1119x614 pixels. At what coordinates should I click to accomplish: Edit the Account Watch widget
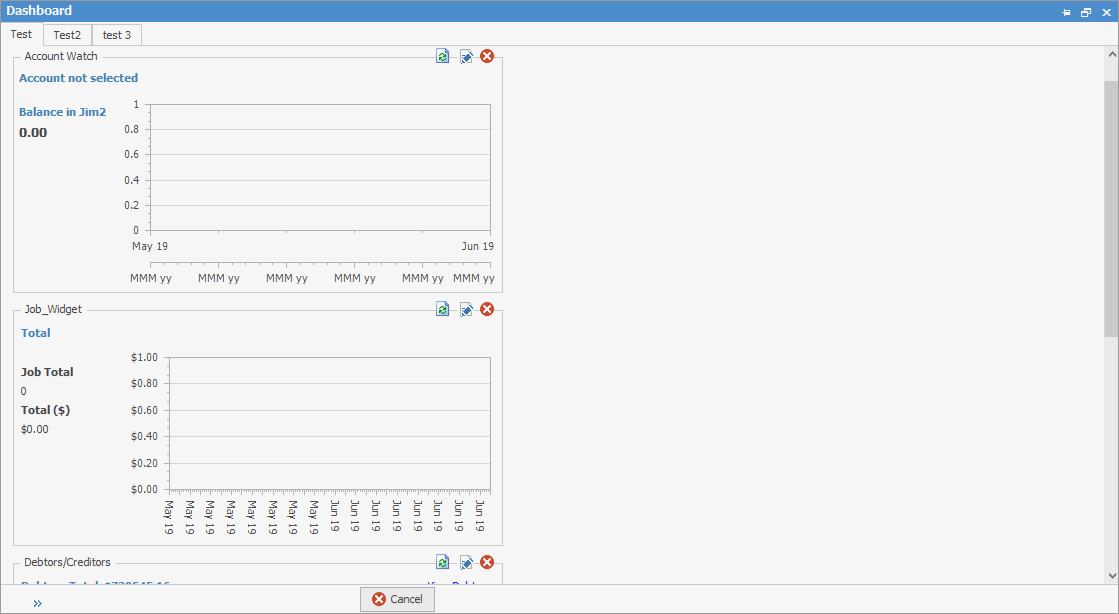(466, 56)
